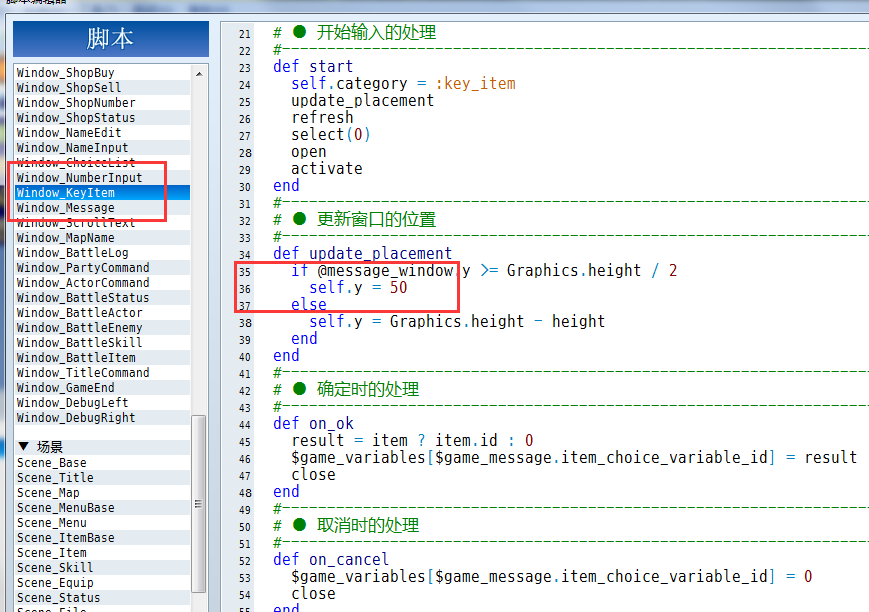This screenshot has width=869, height=612.
Task: Click the 'def on_cancel' code line
Action: click(x=331, y=559)
